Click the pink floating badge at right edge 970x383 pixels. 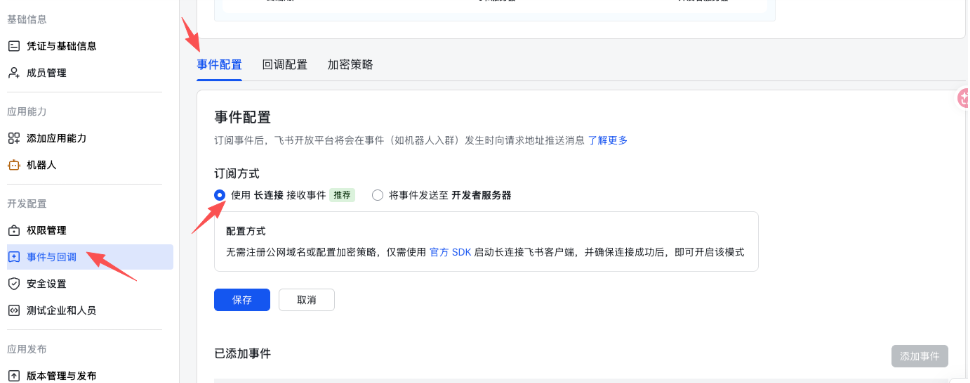[x=963, y=97]
